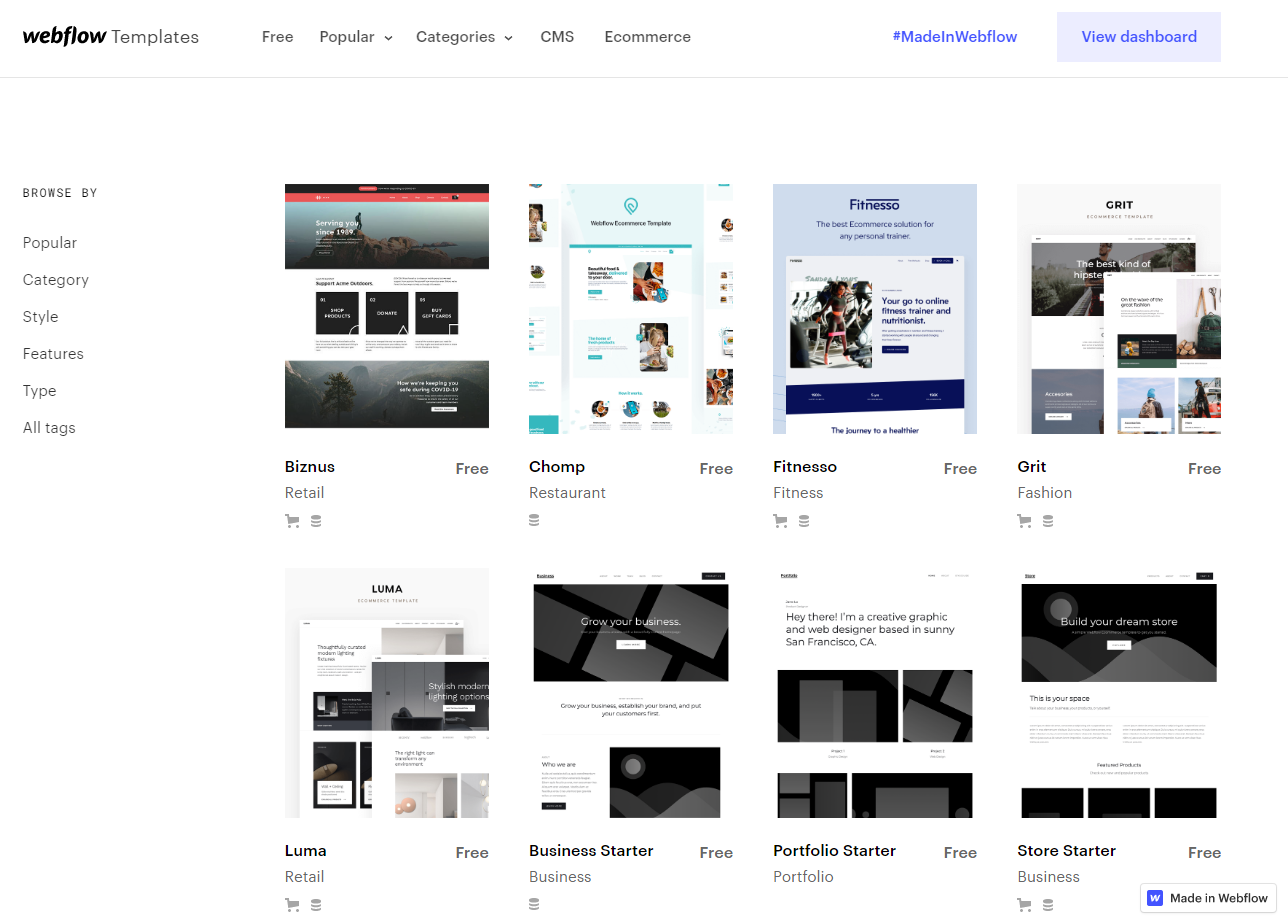Screen dimensions: 1288x920
Task: Click the Biznus CMS database icon
Action: coord(316,520)
